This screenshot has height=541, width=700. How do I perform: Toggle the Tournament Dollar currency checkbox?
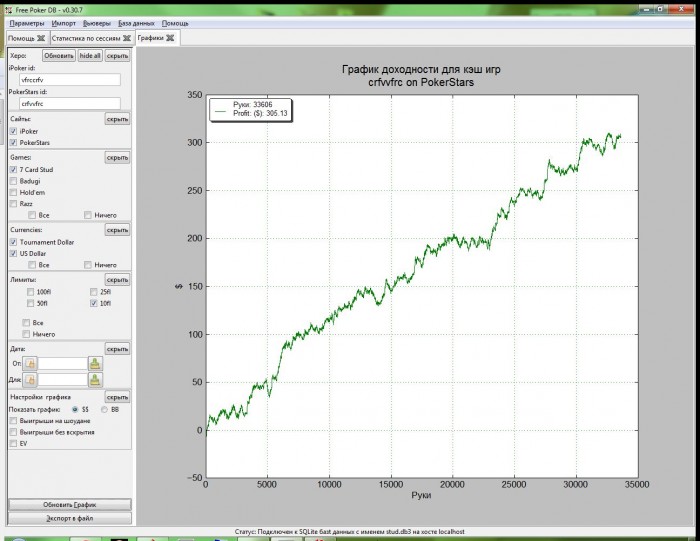[x=13, y=242]
